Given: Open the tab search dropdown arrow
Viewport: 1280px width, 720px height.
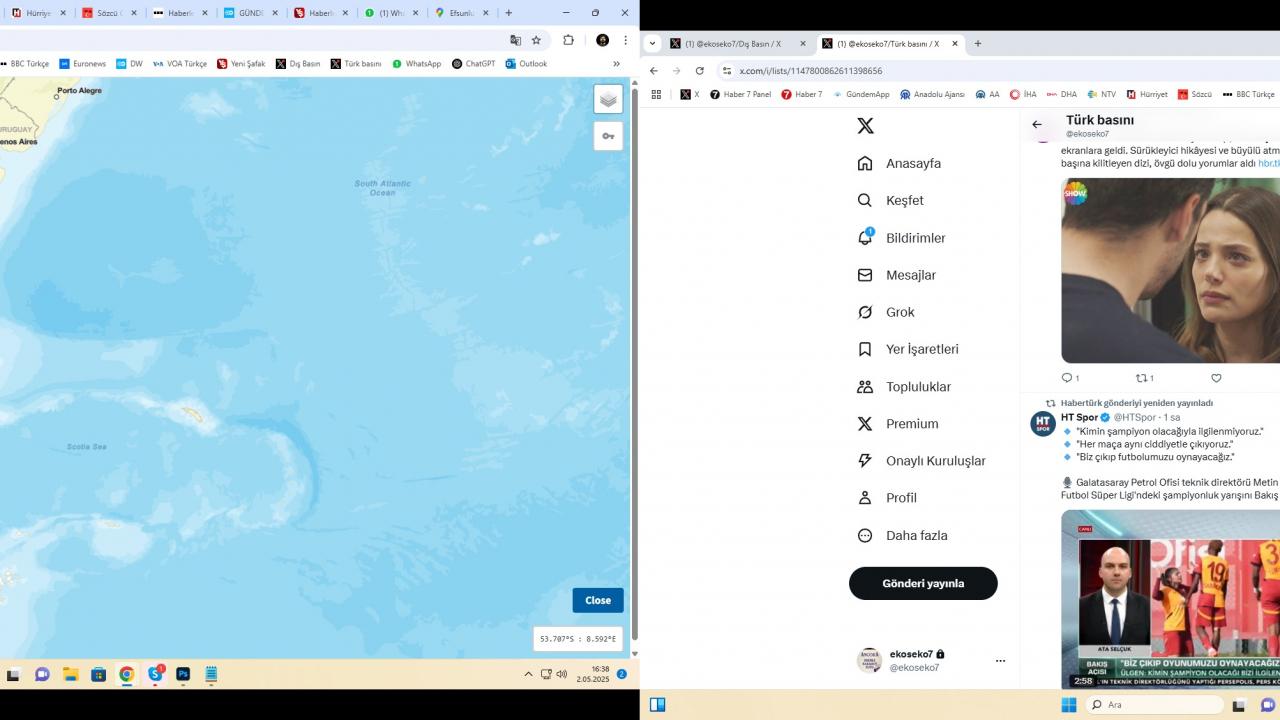Looking at the screenshot, I should pos(653,43).
